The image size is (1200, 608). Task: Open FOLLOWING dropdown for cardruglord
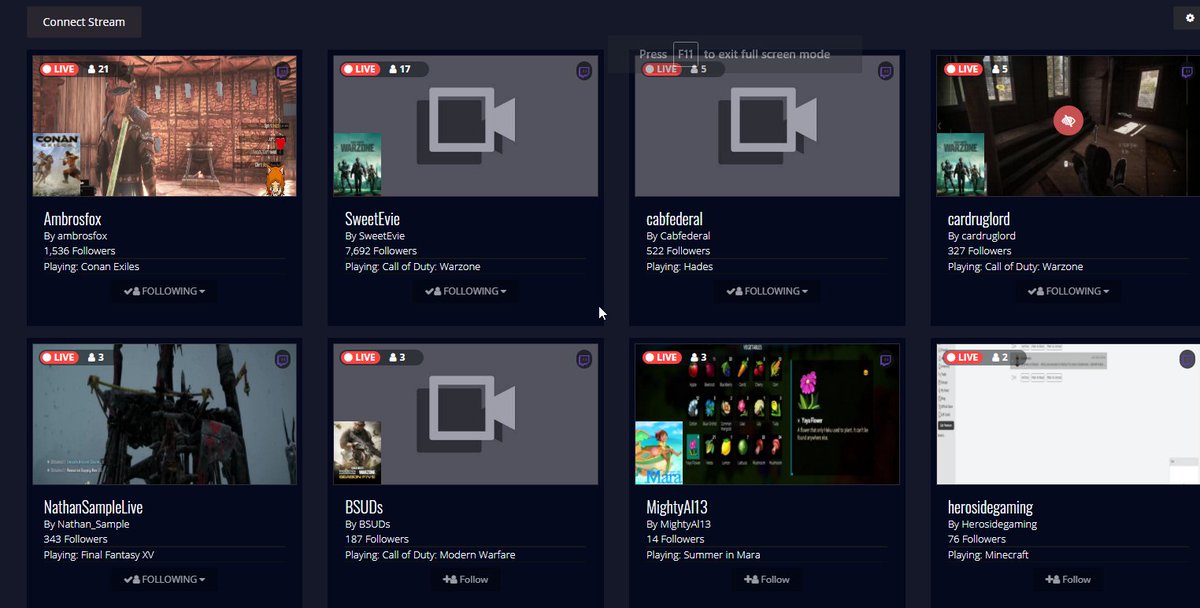(x=1068, y=291)
